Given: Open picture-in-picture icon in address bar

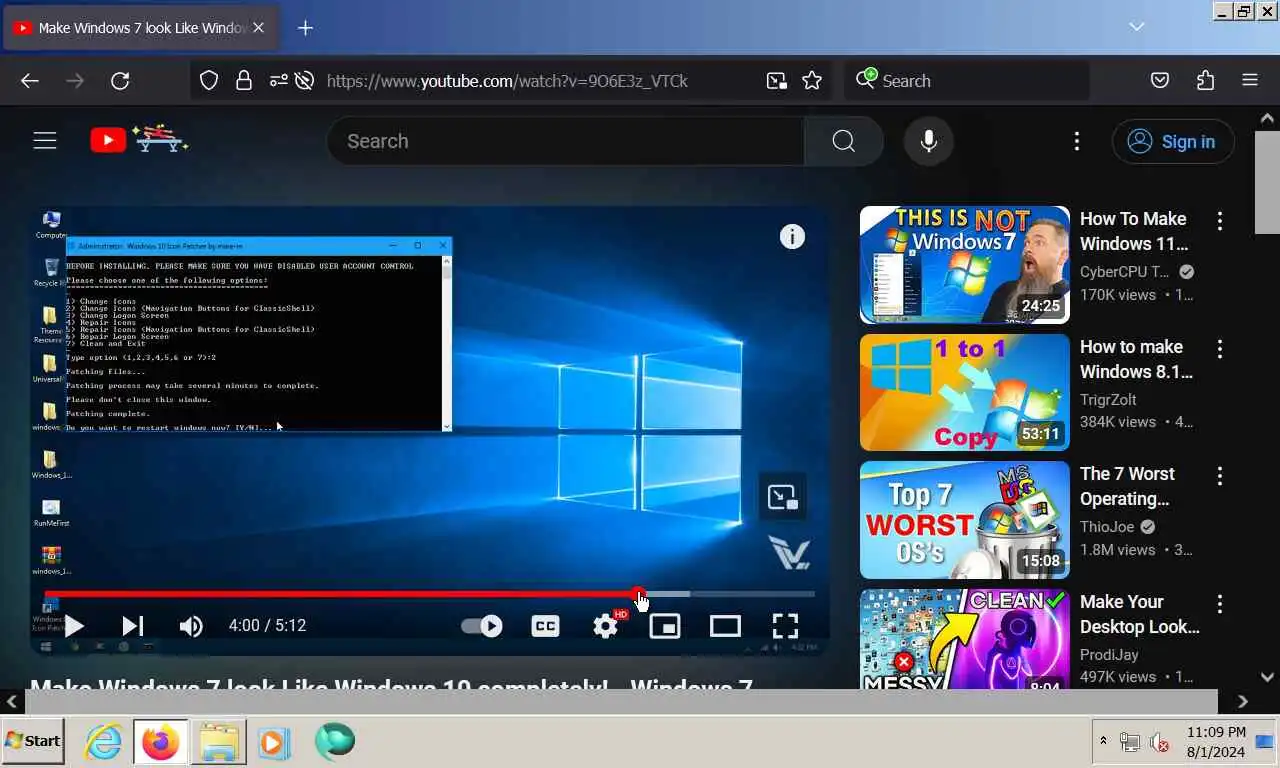Looking at the screenshot, I should pyautogui.click(x=776, y=81).
